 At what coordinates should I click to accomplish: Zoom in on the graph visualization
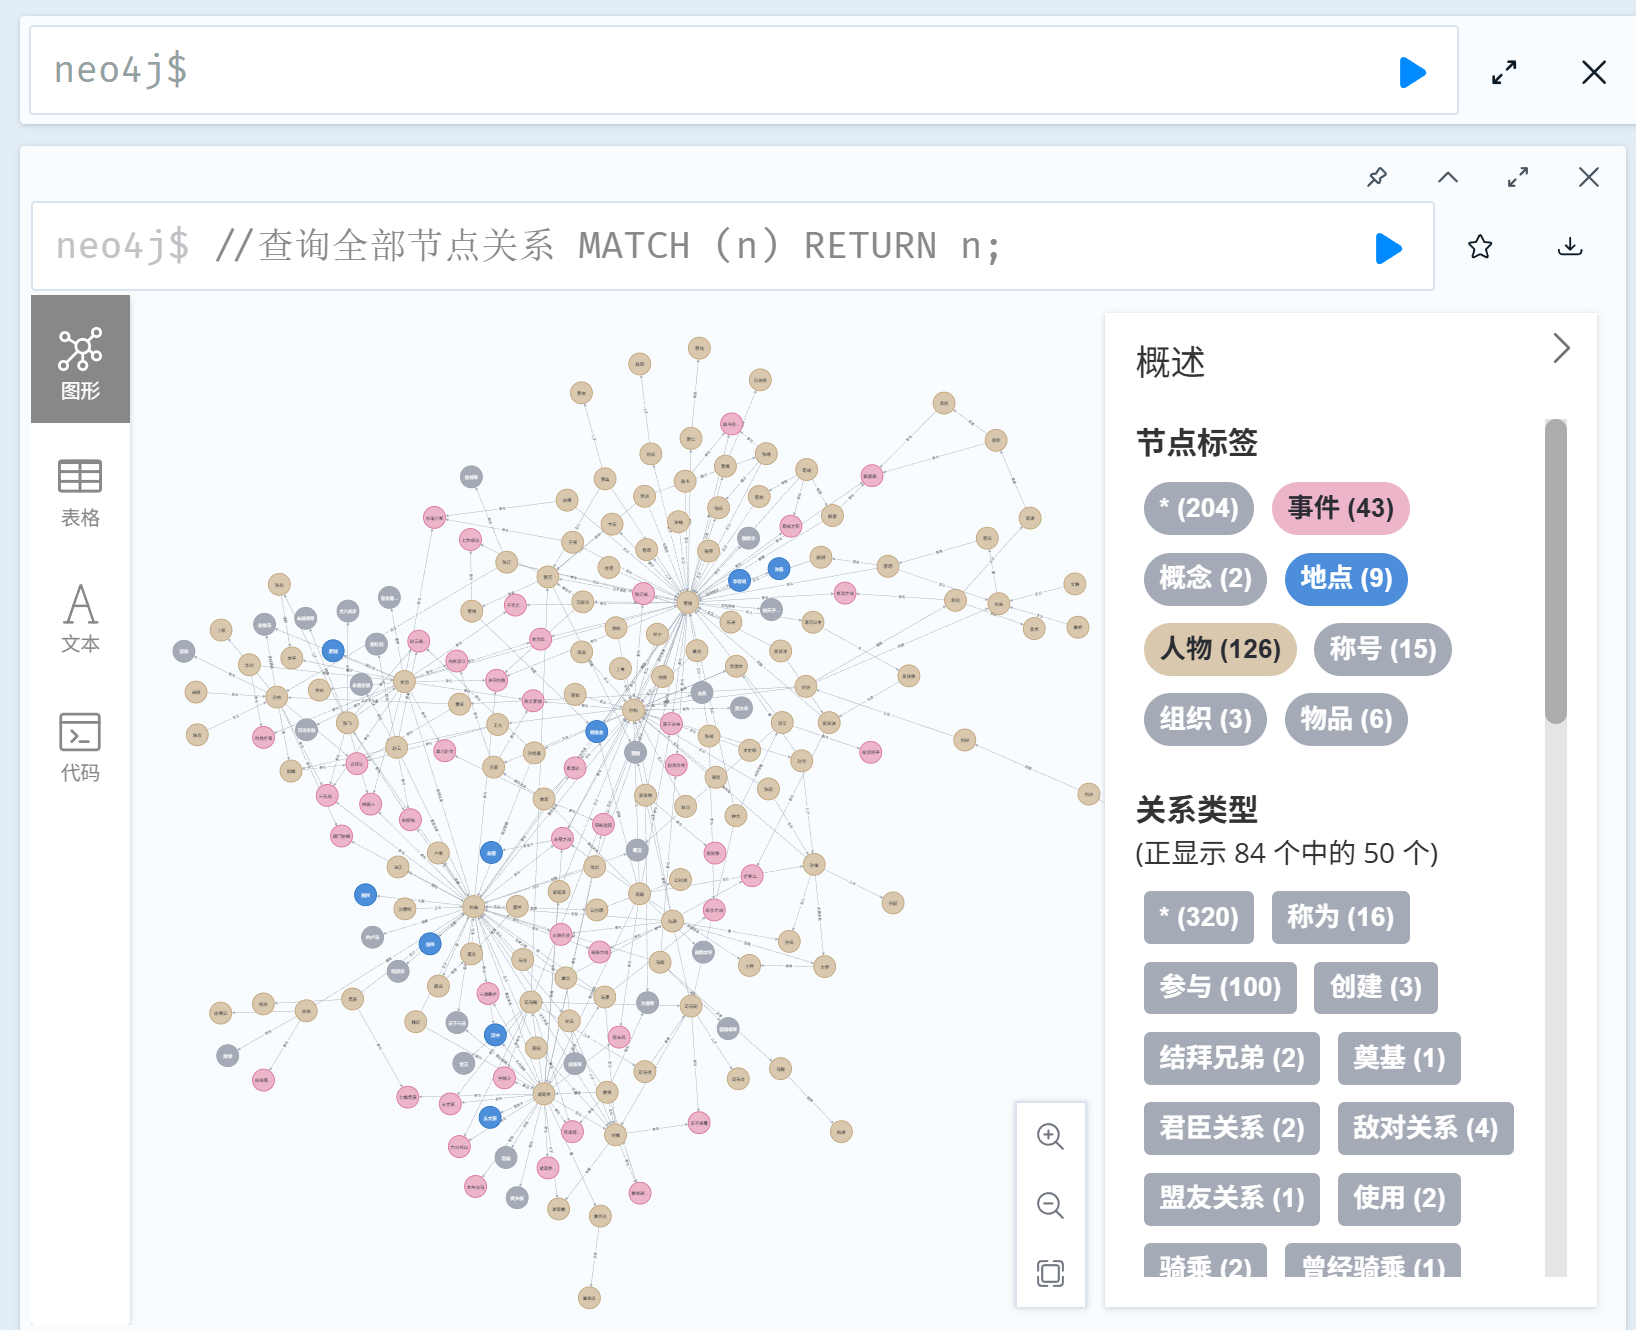pyautogui.click(x=1050, y=1136)
